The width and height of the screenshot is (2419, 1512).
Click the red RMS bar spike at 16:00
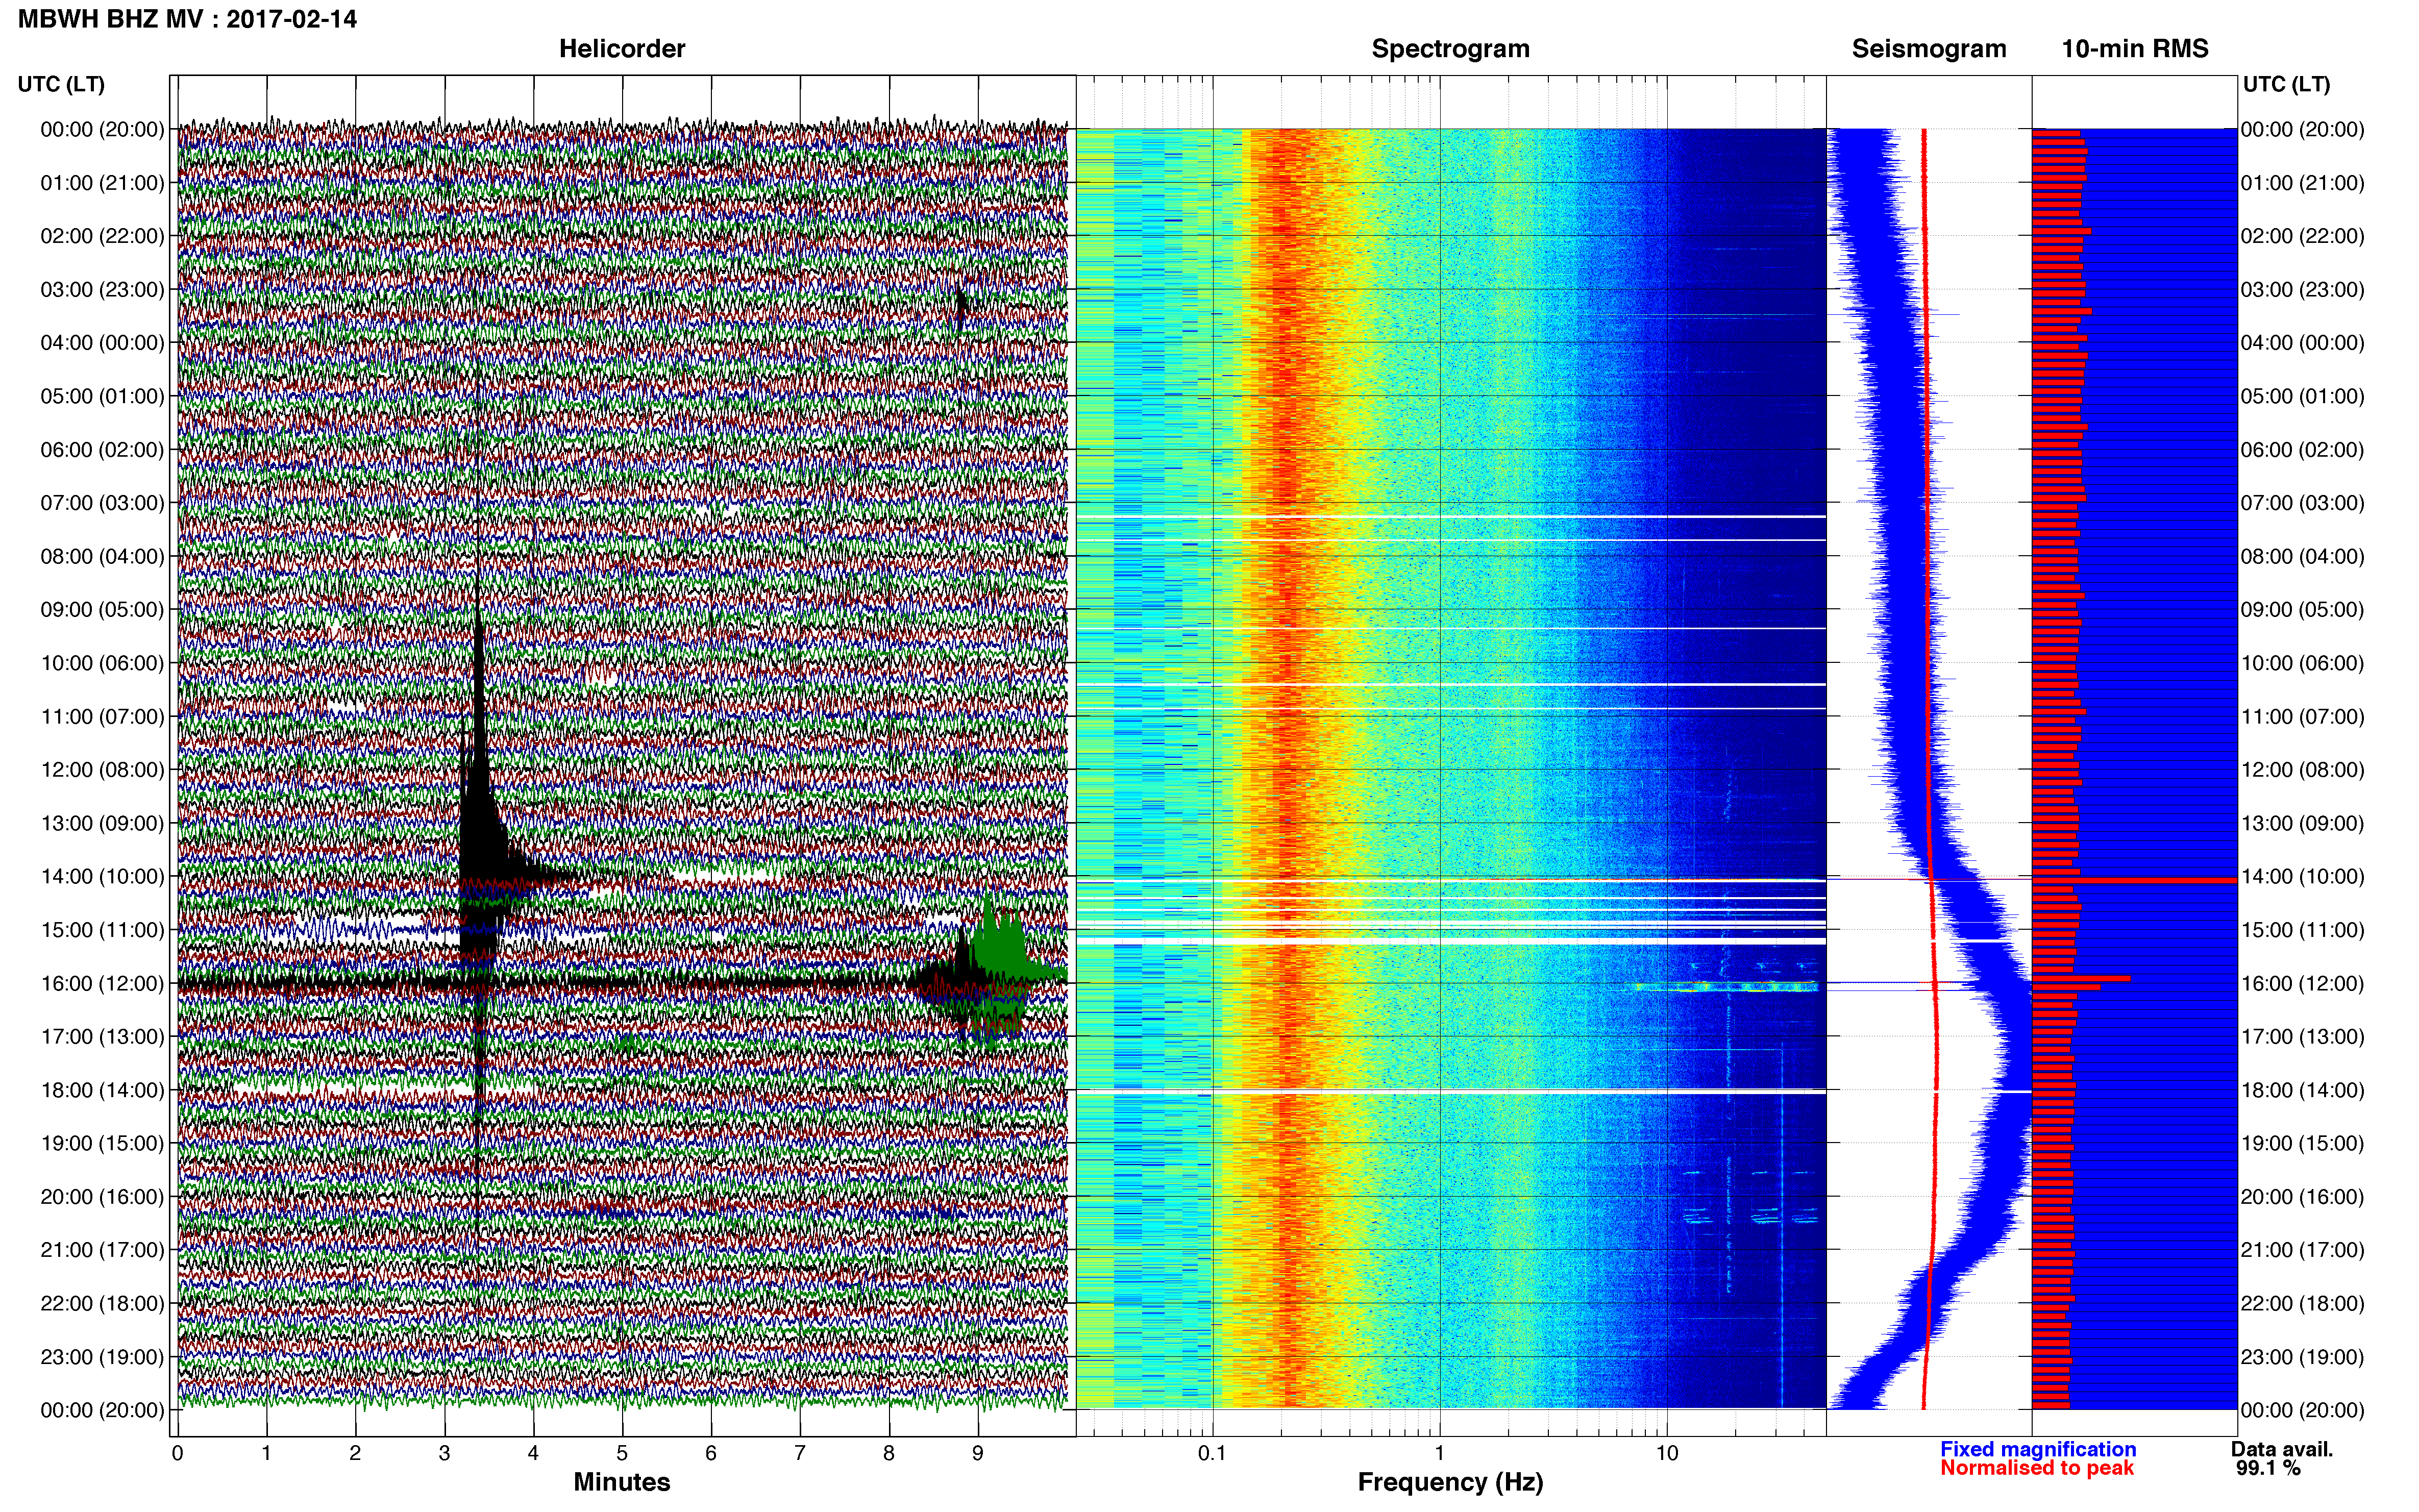pyautogui.click(x=2081, y=978)
